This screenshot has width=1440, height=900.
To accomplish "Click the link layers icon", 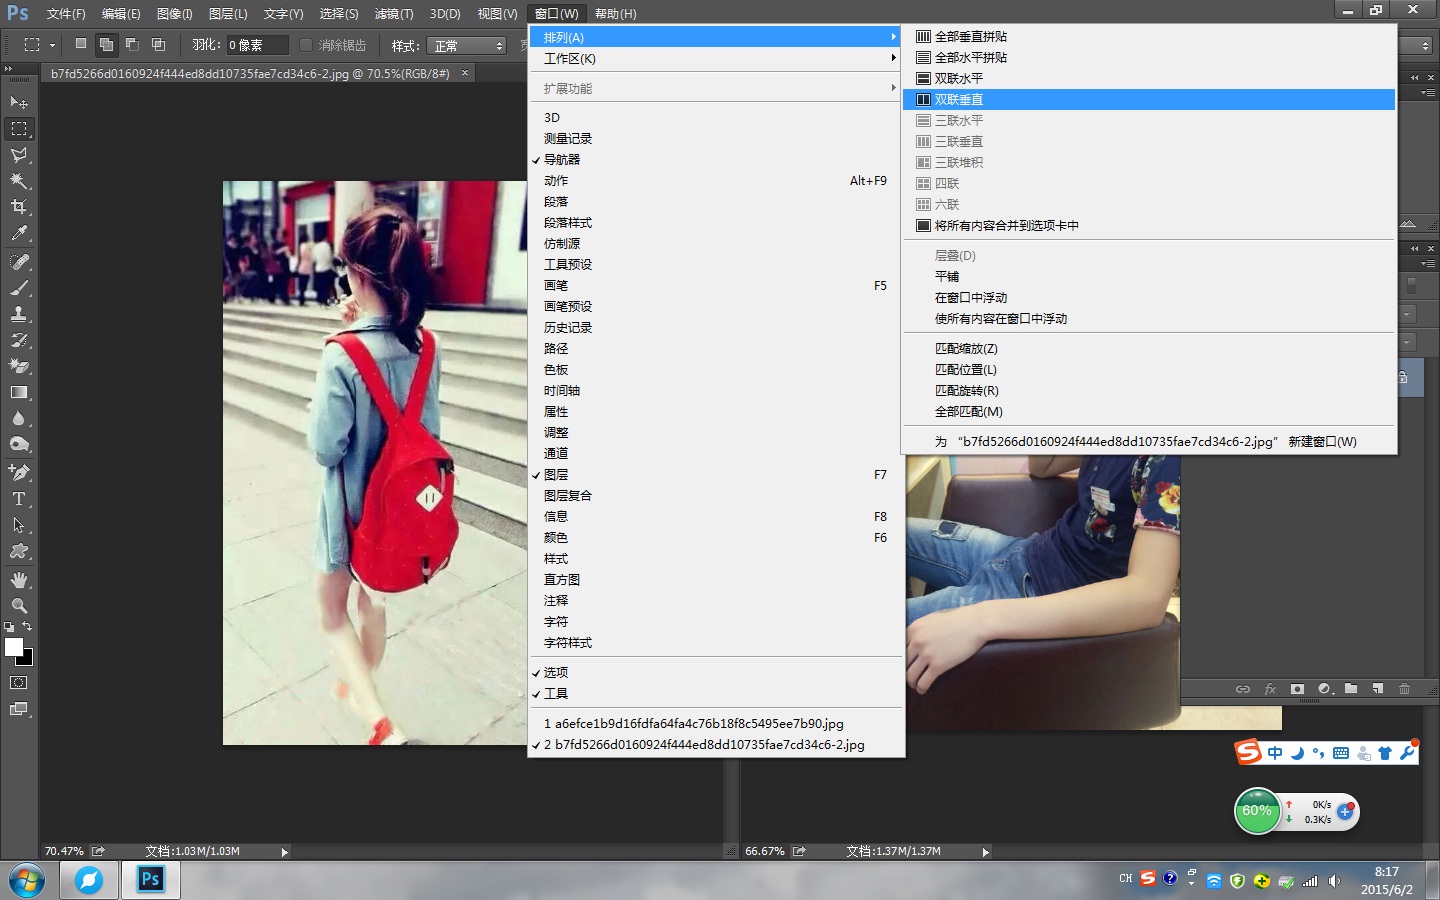I will [x=1242, y=689].
